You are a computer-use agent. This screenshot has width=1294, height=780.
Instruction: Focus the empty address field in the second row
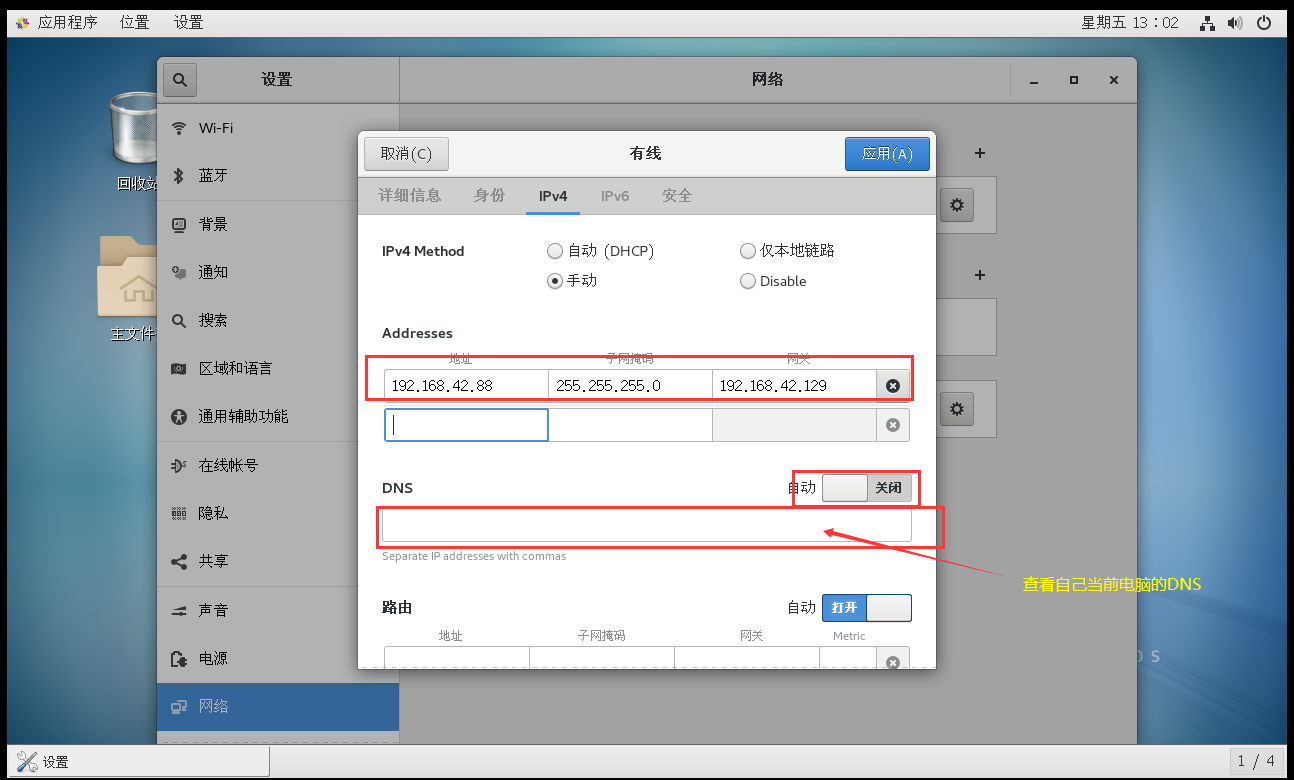pyautogui.click(x=466, y=425)
